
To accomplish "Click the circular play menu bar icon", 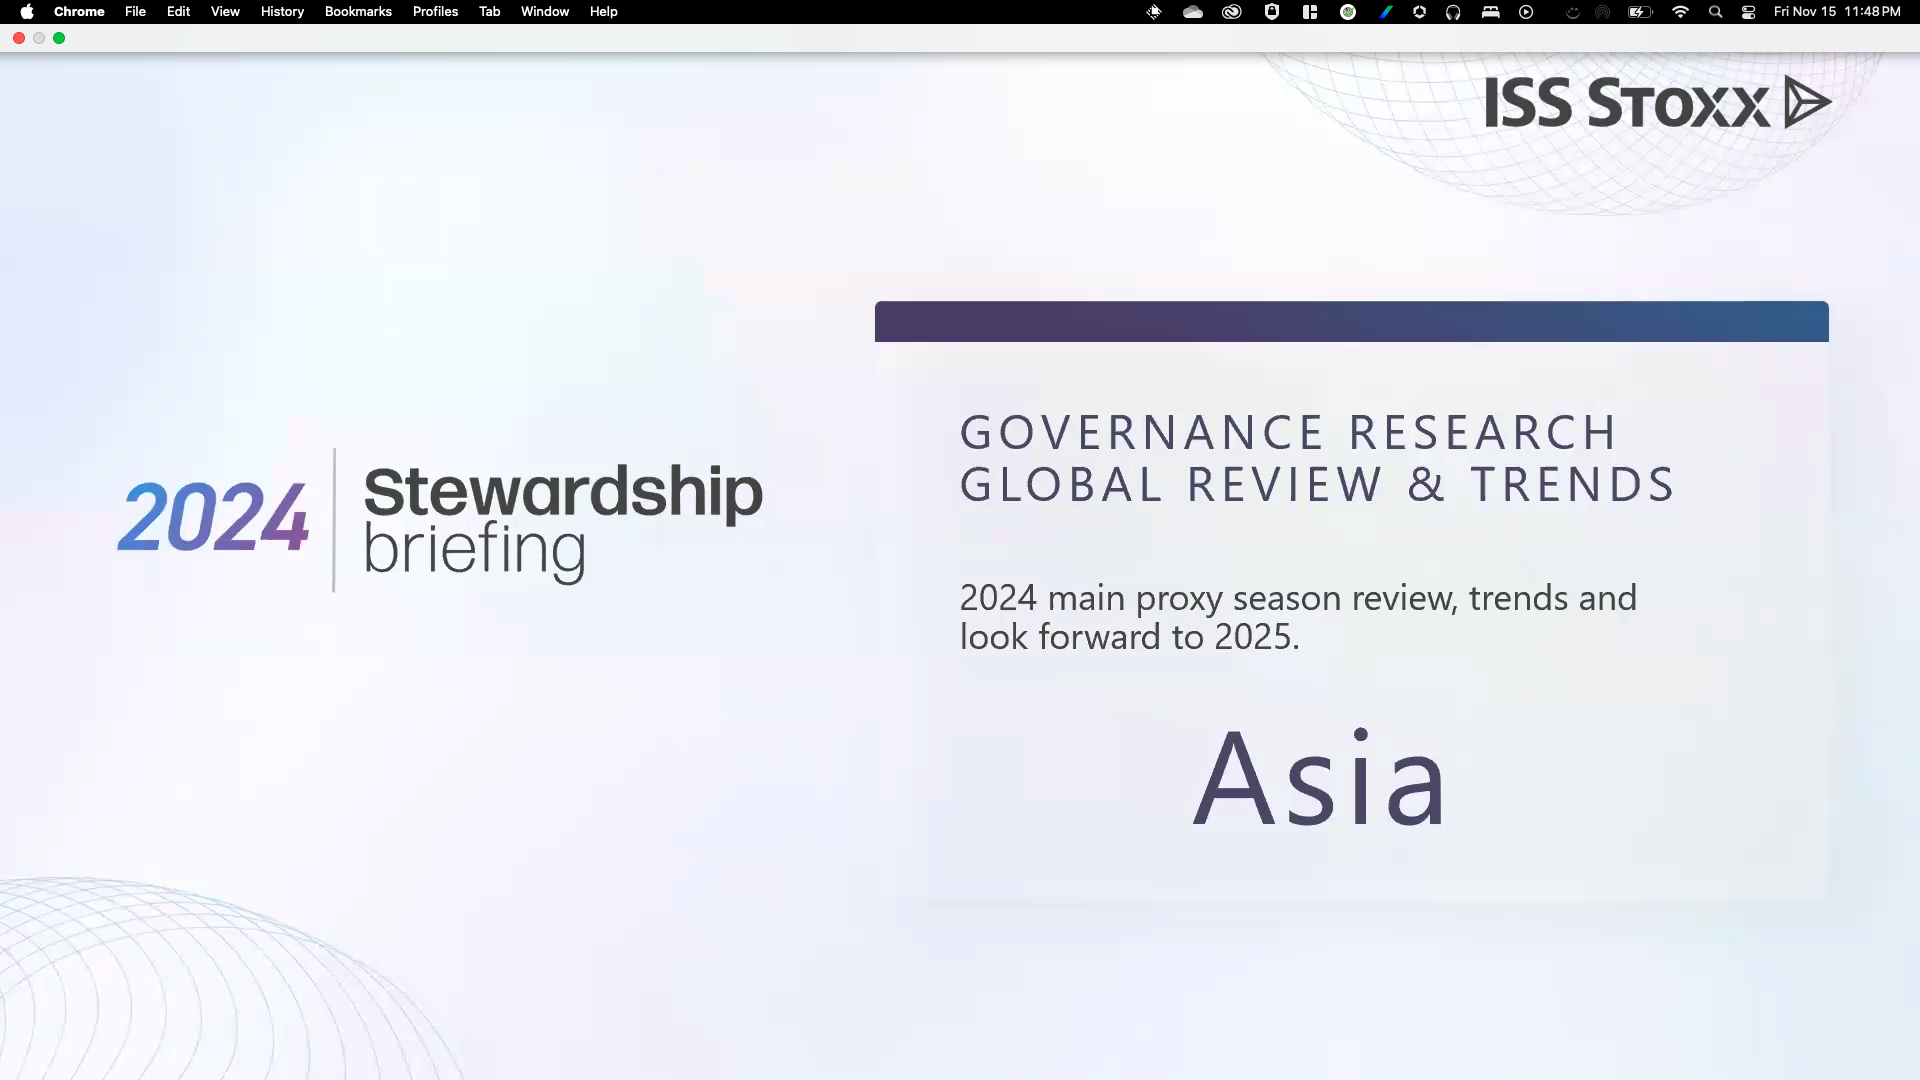I will point(1526,12).
